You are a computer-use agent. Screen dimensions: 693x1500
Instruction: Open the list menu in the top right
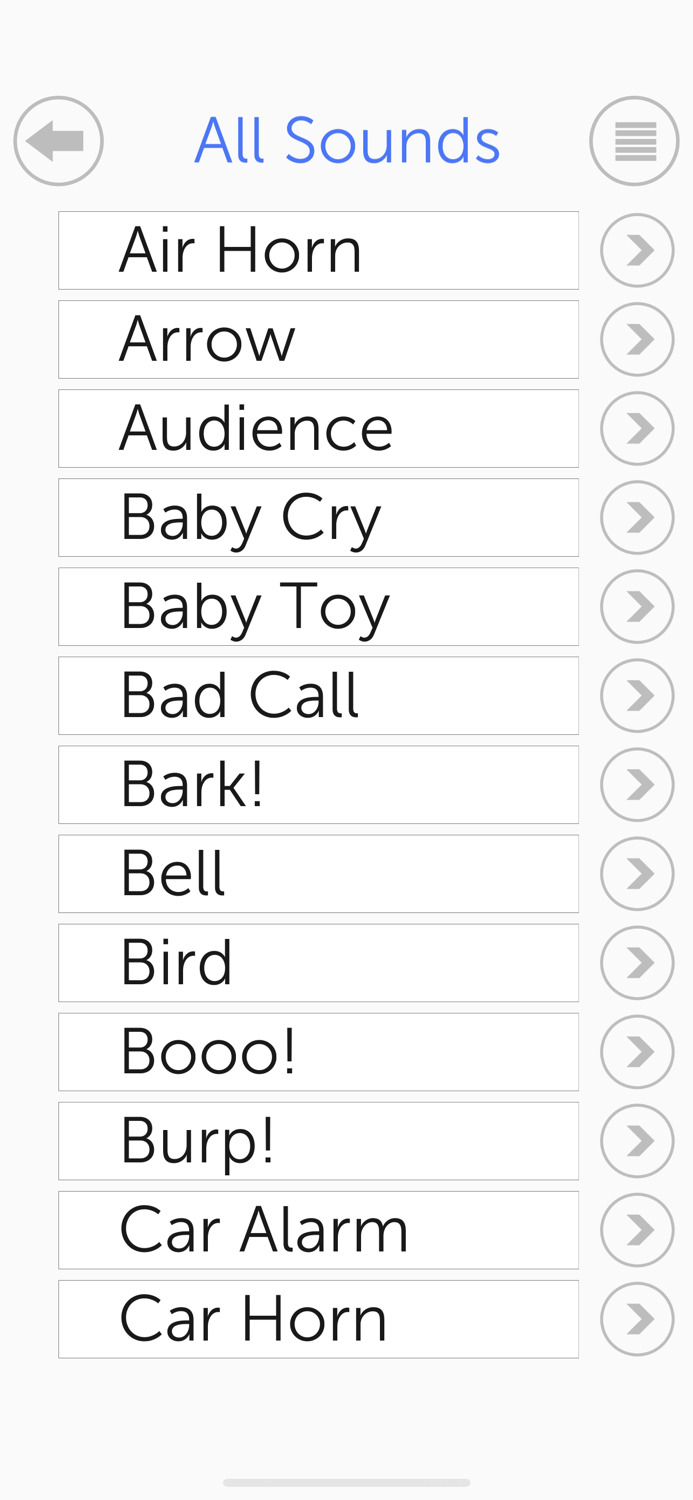pyautogui.click(x=635, y=141)
